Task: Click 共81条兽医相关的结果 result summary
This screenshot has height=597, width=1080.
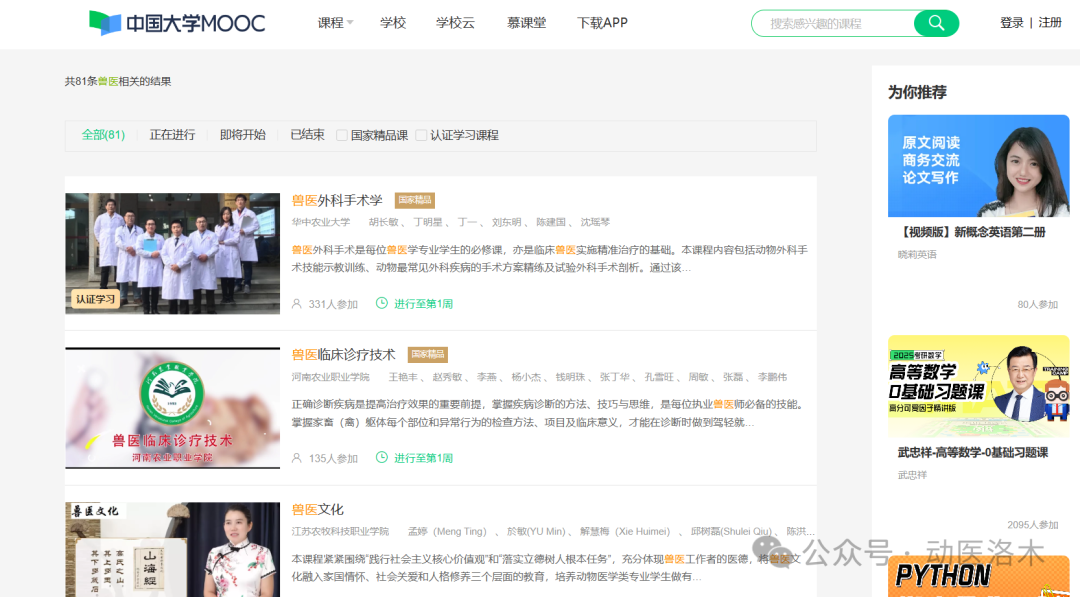Action: click(x=118, y=81)
